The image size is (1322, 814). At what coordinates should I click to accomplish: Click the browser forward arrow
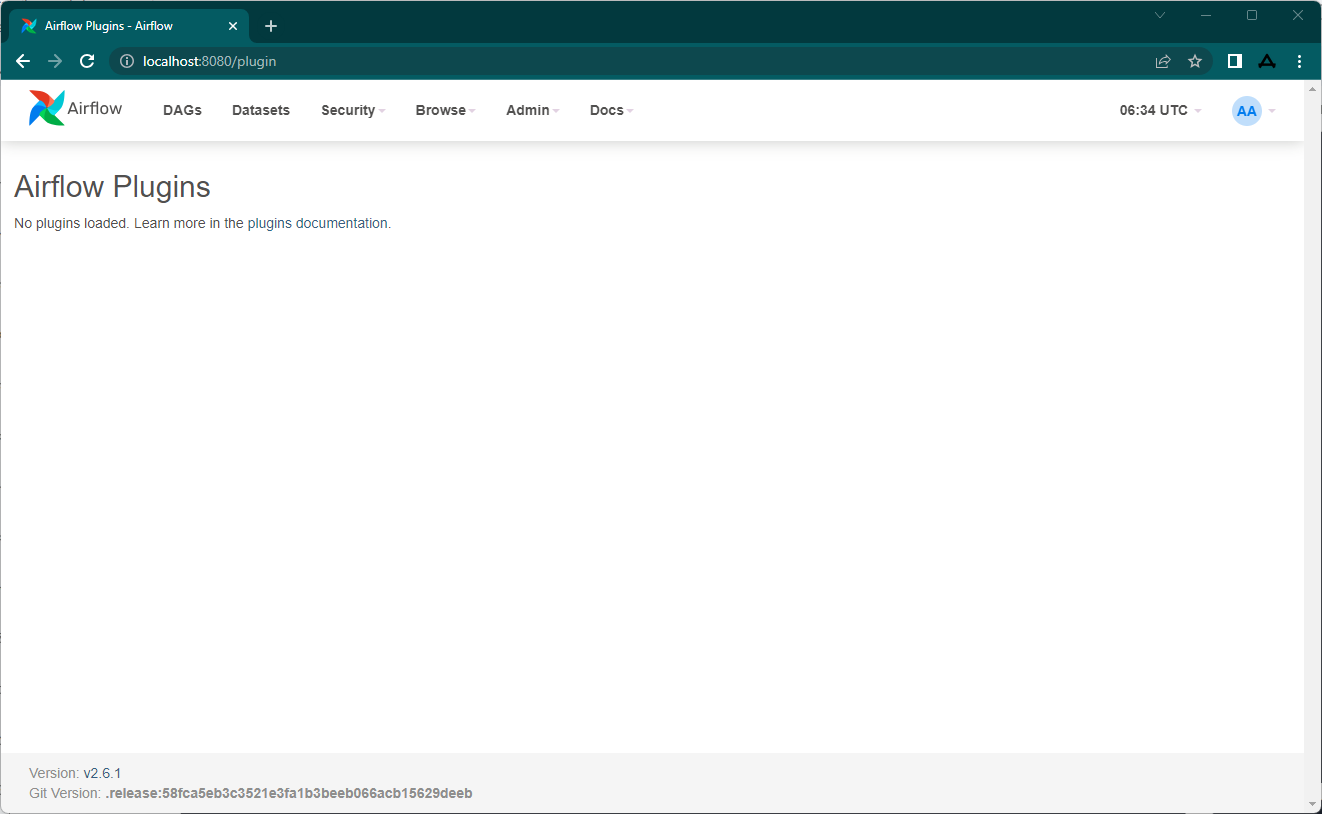coord(55,61)
